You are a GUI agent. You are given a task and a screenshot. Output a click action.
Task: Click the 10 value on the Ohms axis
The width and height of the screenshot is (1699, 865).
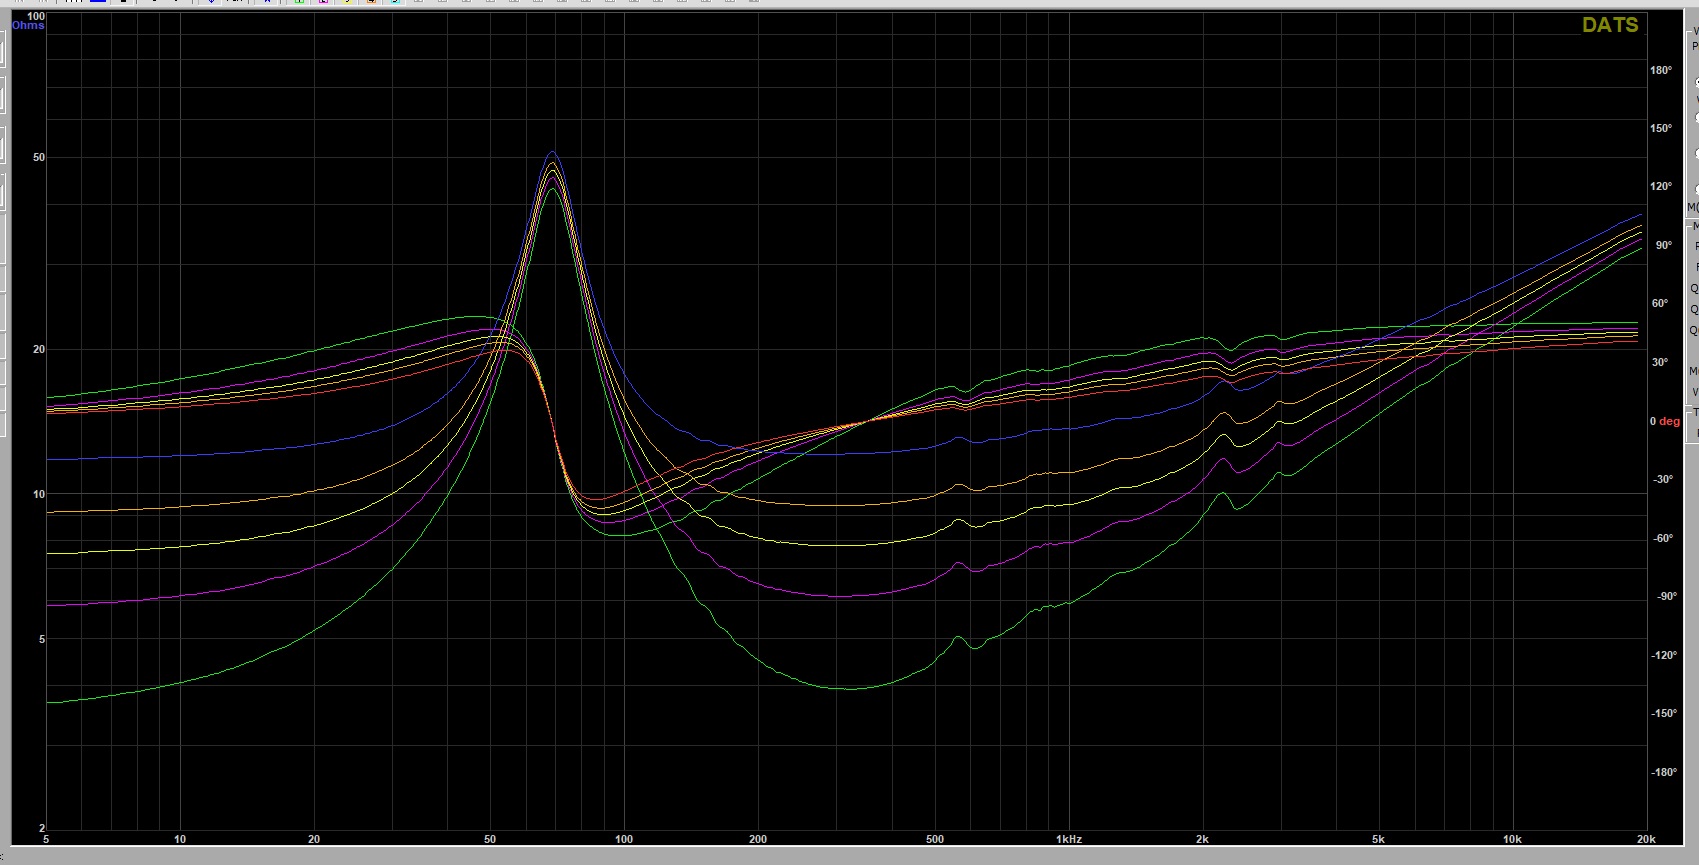(39, 495)
